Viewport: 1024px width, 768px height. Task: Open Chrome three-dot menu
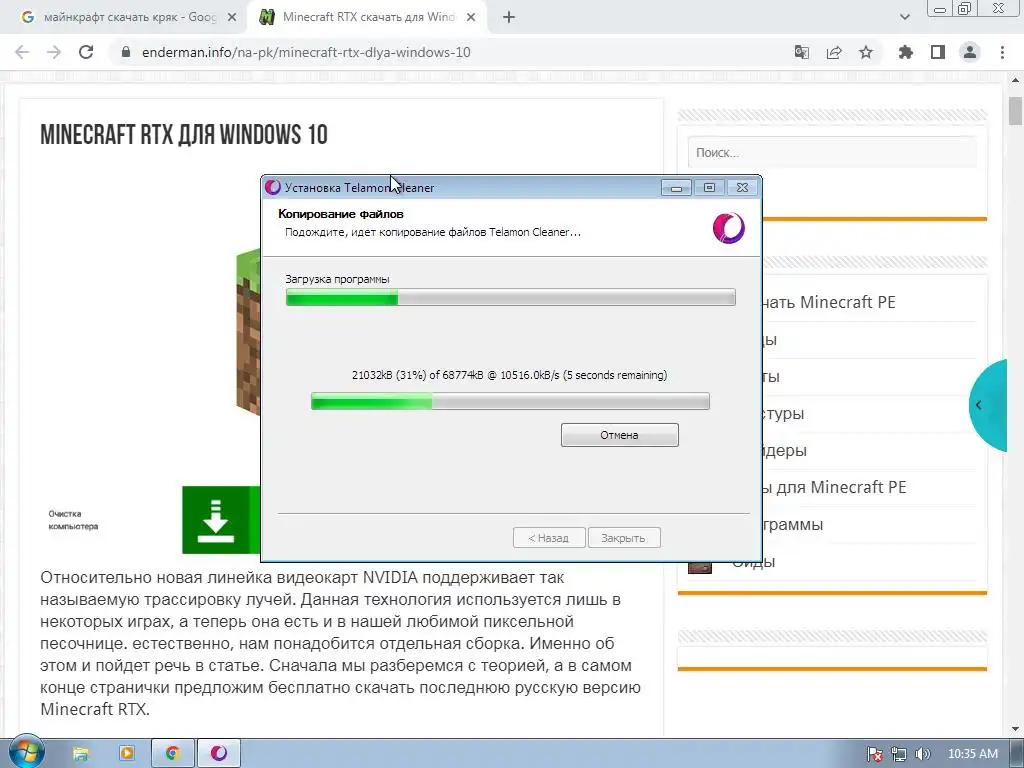point(1002,52)
